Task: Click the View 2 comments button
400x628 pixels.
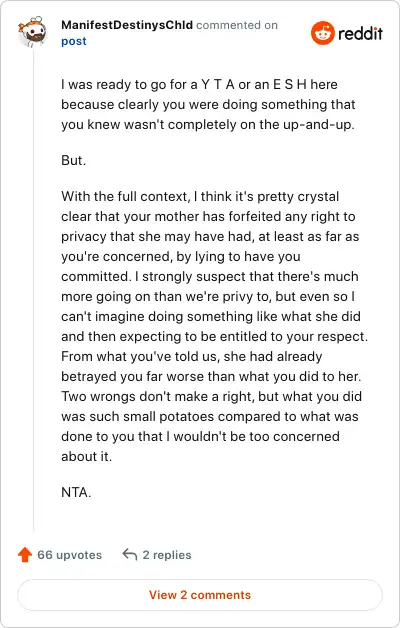Action: click(x=200, y=595)
